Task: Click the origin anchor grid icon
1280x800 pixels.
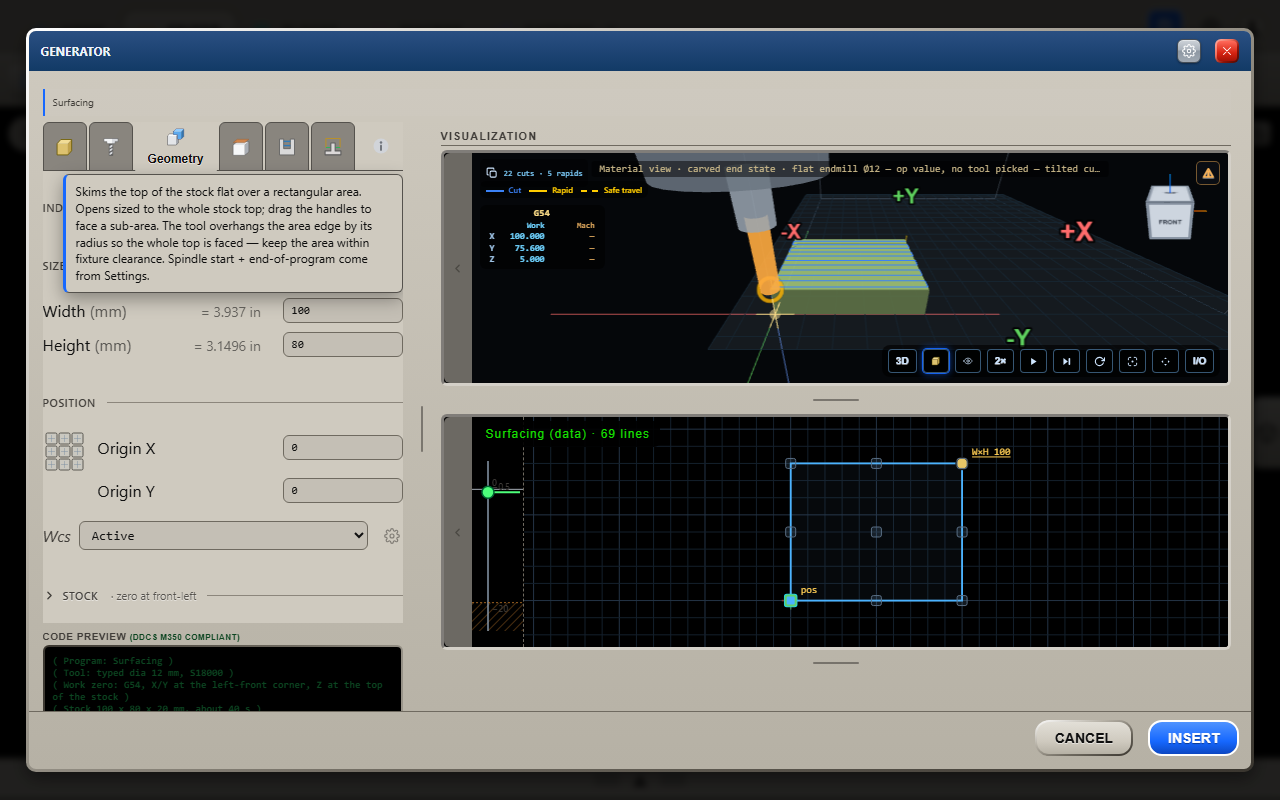Action: coord(64,451)
